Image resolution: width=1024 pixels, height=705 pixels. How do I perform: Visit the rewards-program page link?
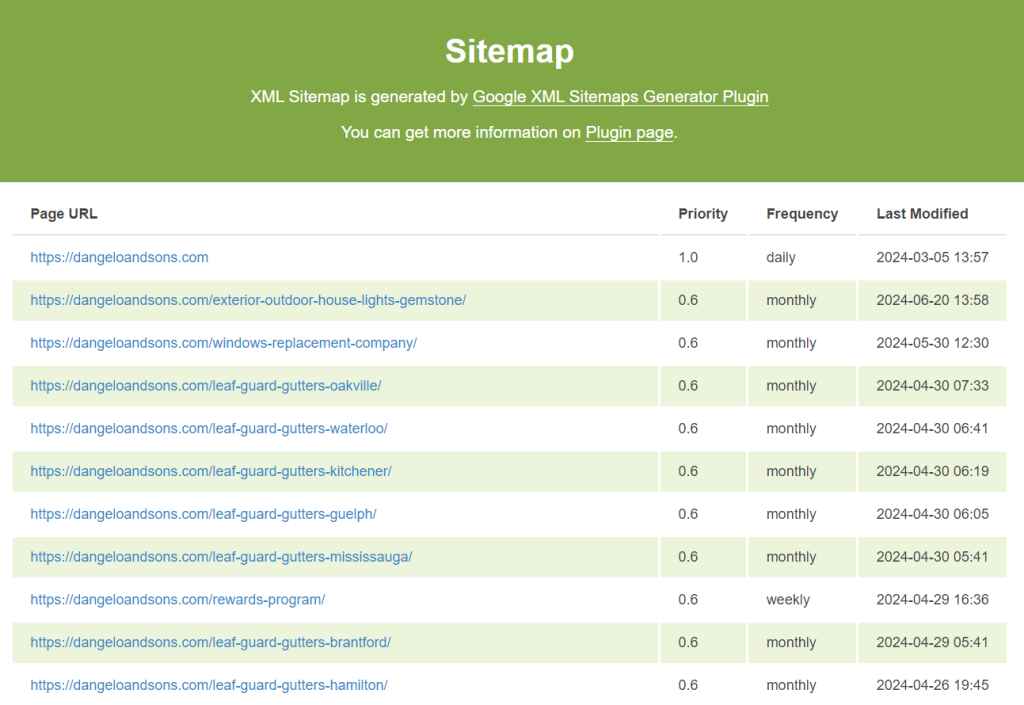(x=175, y=599)
